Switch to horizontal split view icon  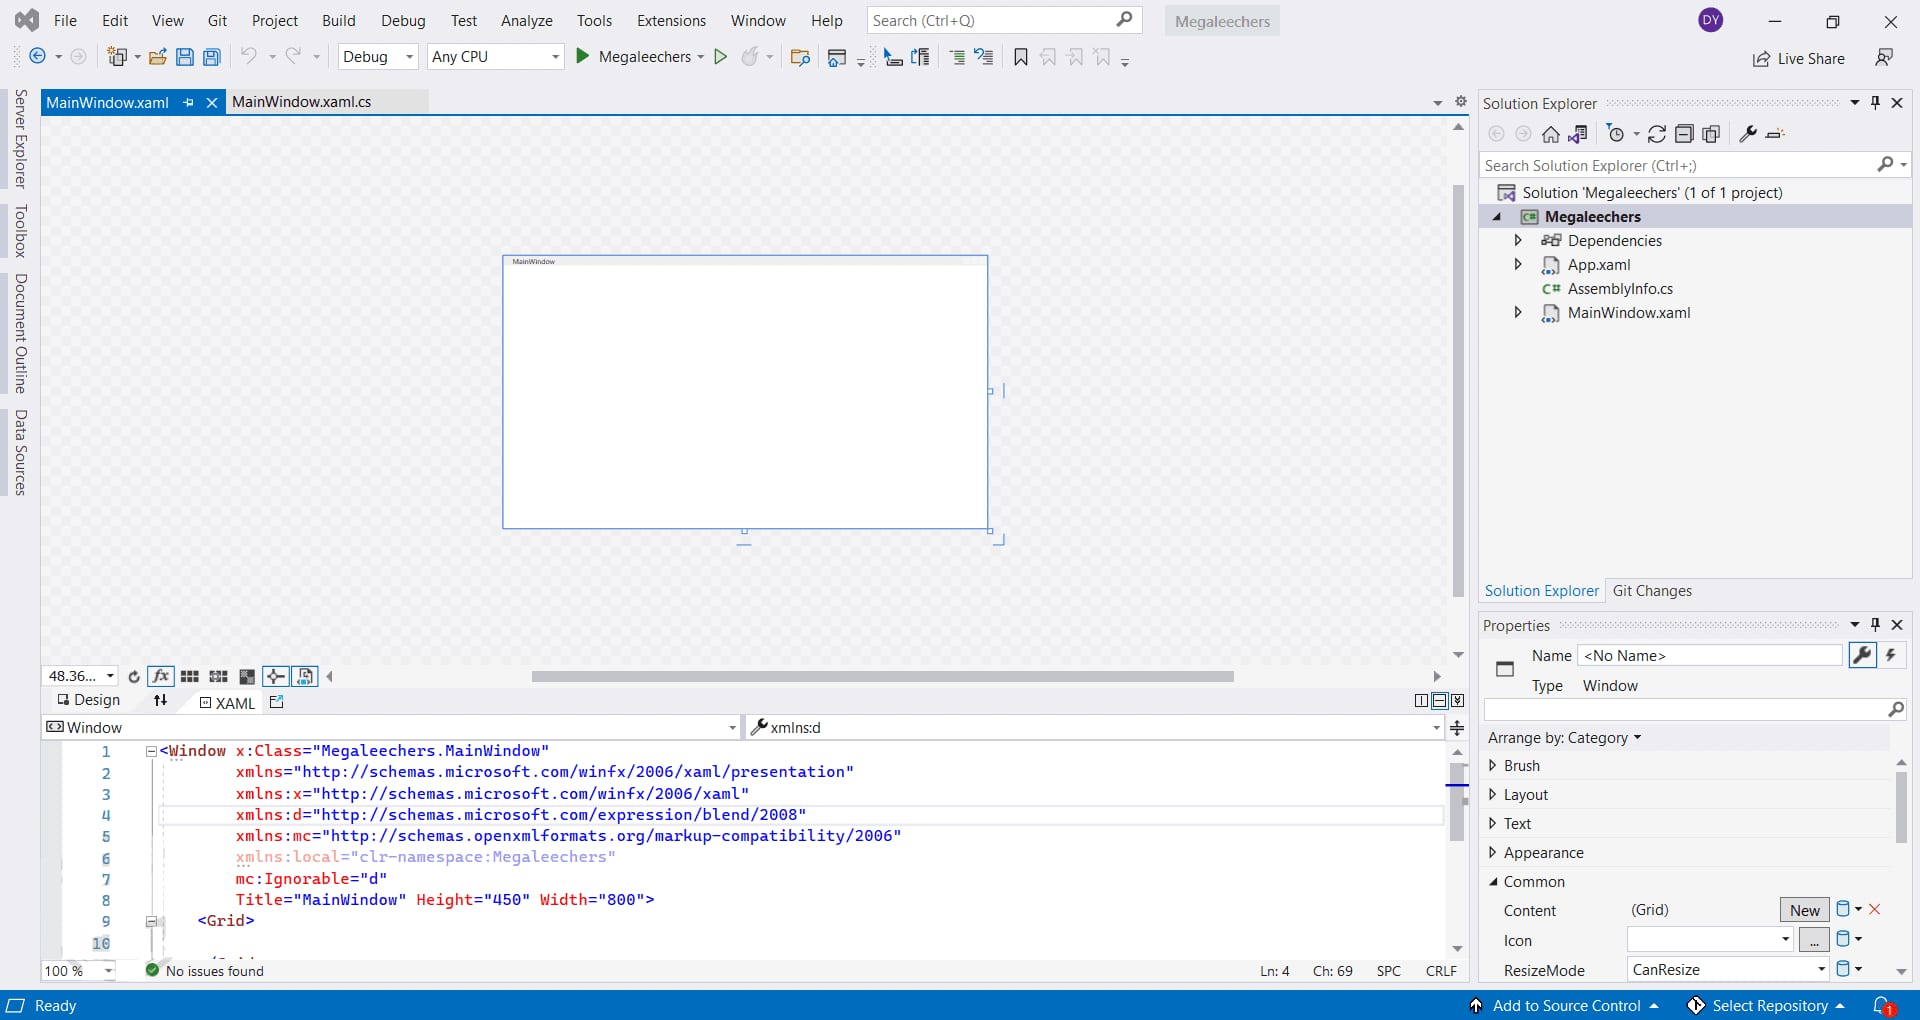click(1440, 701)
